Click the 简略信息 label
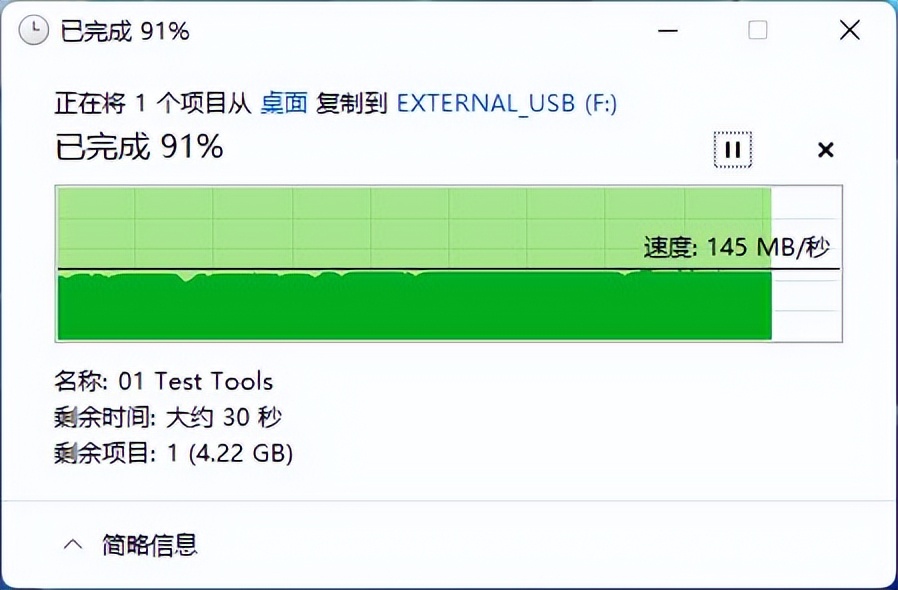 (152, 545)
